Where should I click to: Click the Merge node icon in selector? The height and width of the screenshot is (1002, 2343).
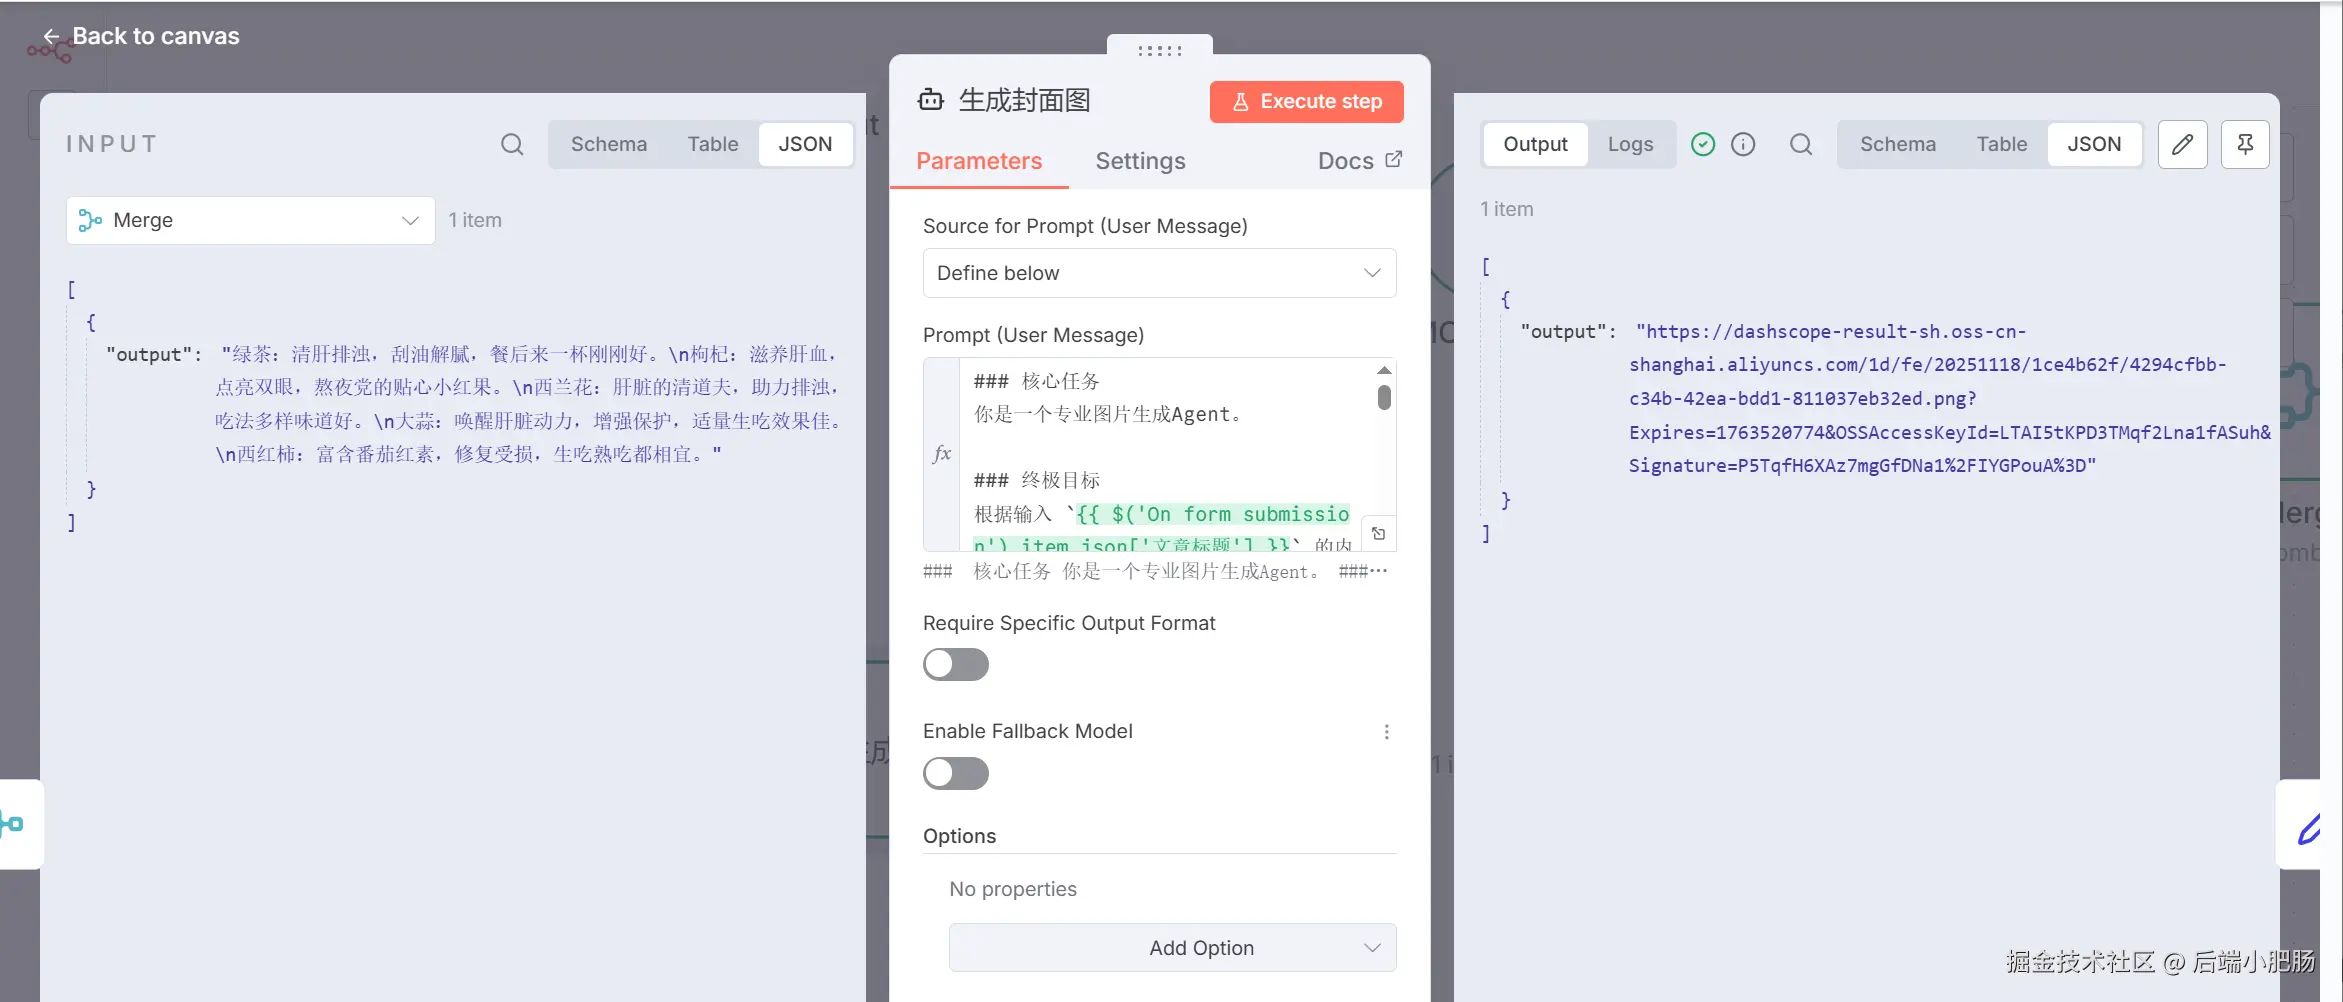pyautogui.click(x=90, y=220)
